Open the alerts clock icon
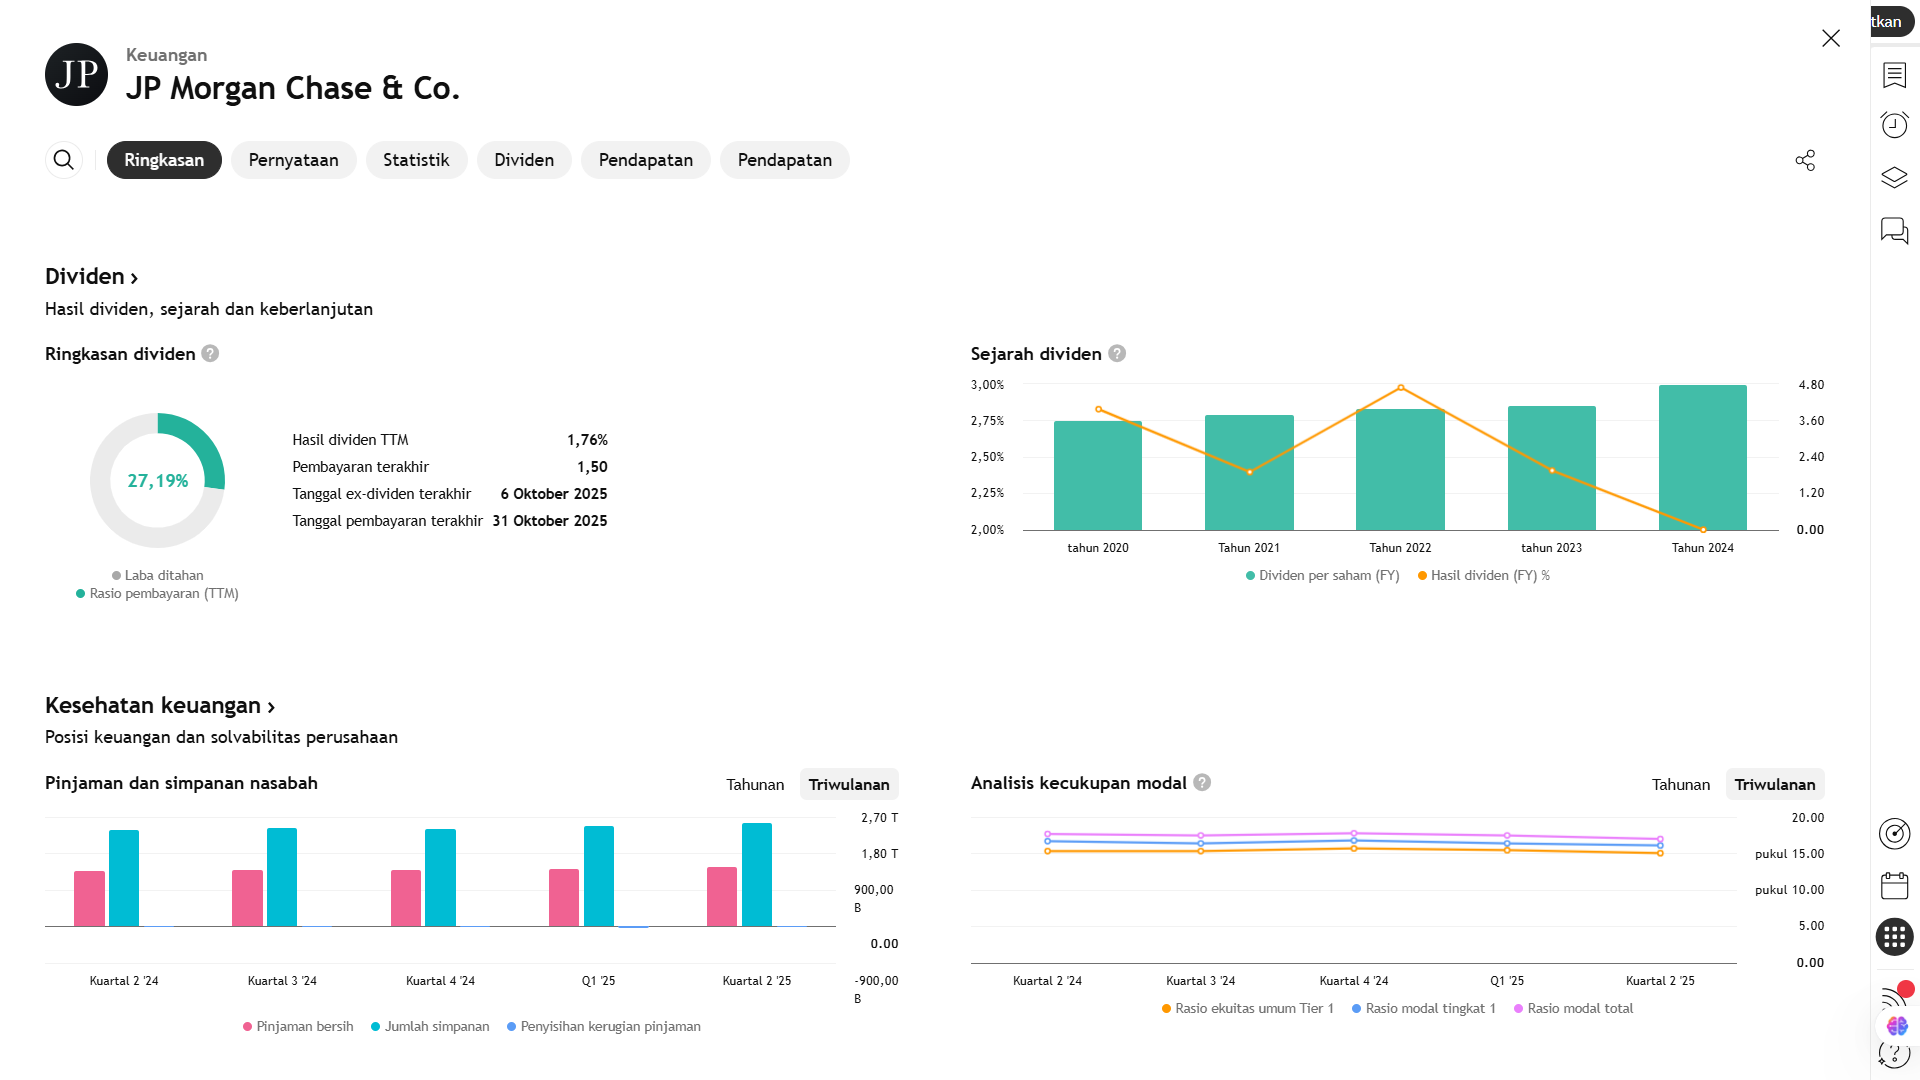The image size is (1920, 1080). click(1894, 125)
